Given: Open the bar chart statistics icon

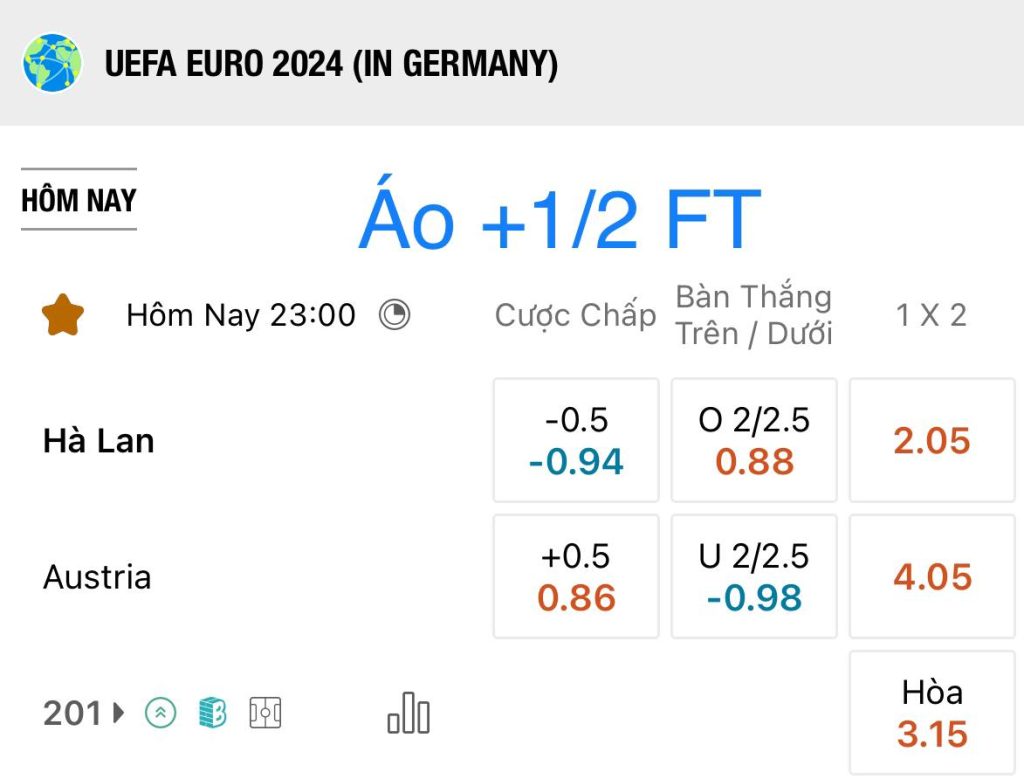Looking at the screenshot, I should 409,713.
